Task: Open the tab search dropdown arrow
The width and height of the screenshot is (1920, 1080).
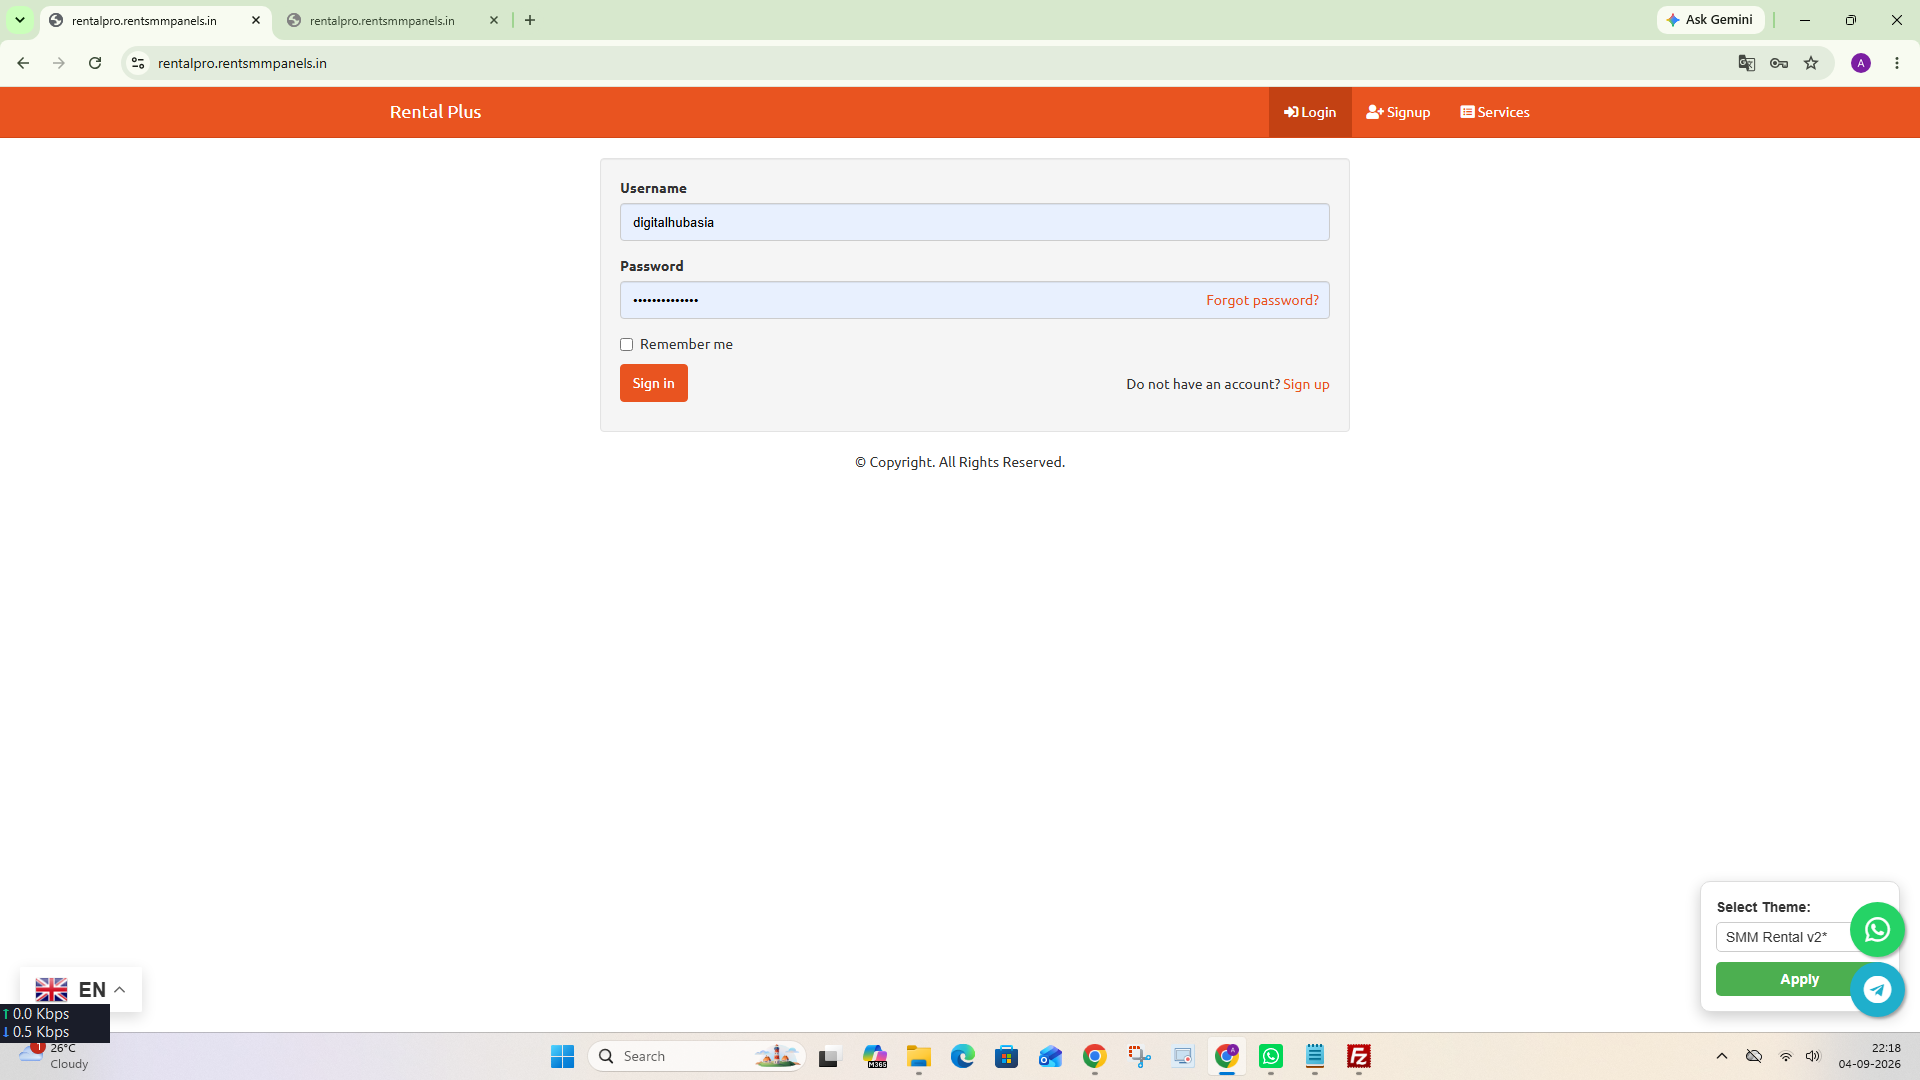Action: [x=20, y=20]
